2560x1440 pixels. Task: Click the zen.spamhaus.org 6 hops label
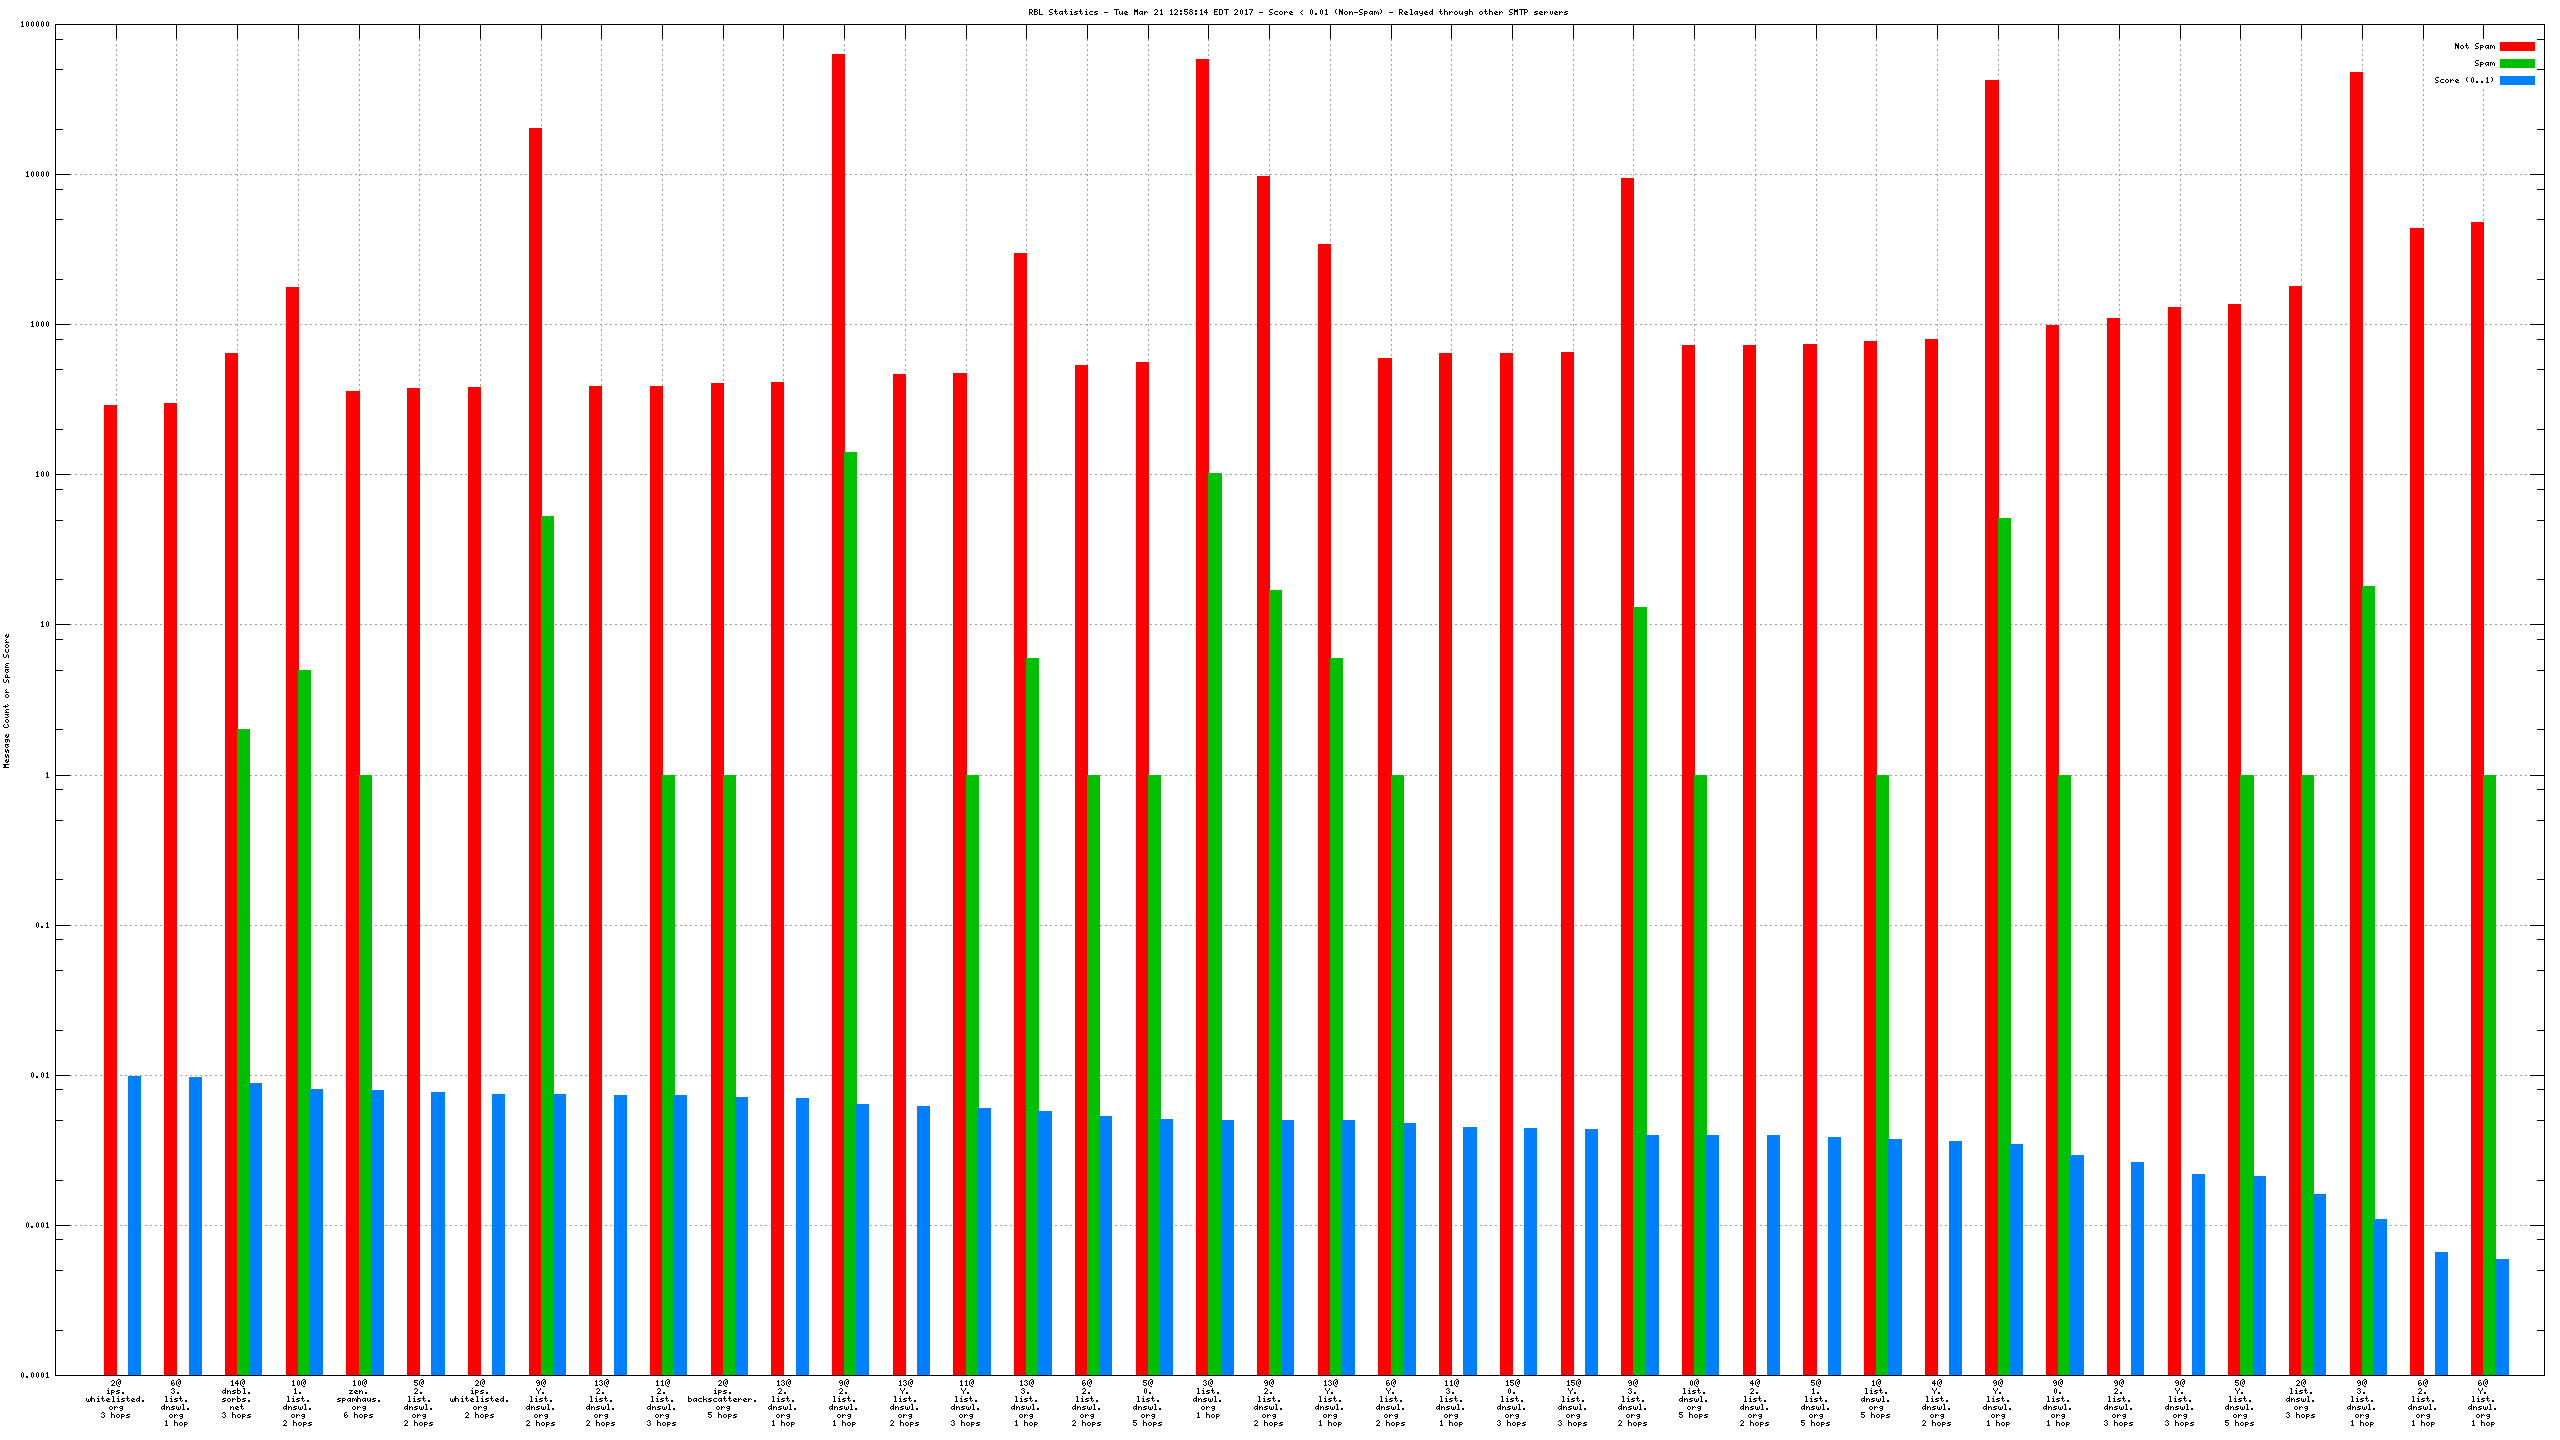pyautogui.click(x=358, y=1399)
